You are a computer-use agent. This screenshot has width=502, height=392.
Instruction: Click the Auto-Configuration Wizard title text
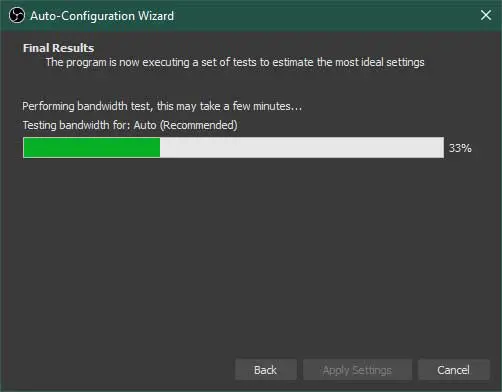tap(102, 16)
